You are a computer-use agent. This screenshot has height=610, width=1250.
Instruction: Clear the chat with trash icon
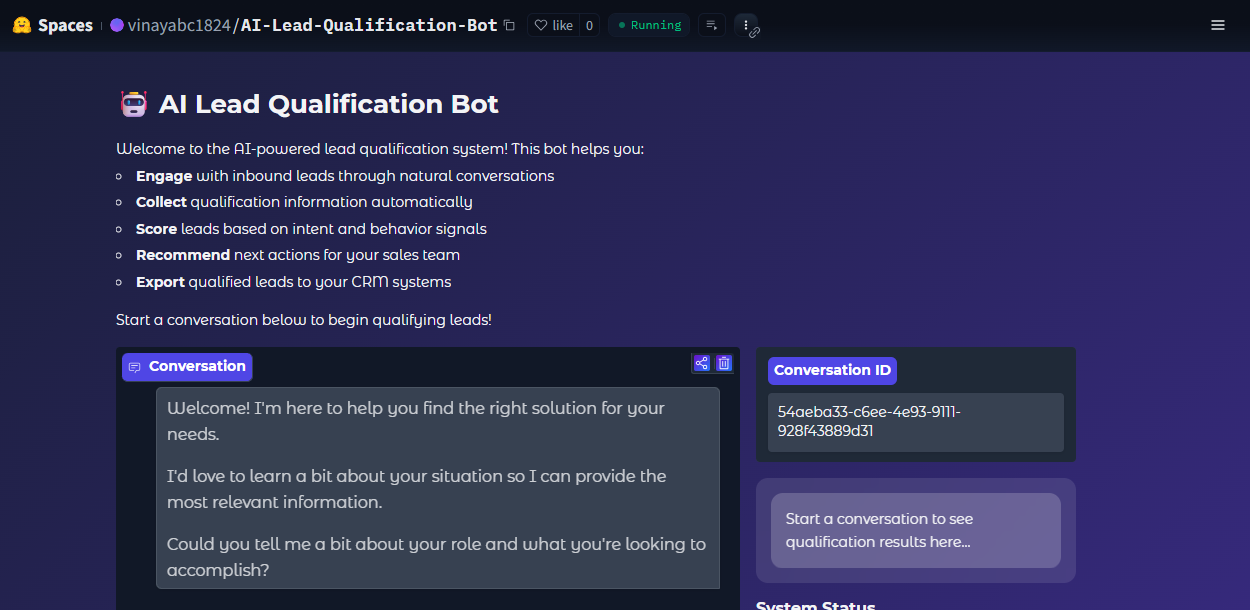724,363
